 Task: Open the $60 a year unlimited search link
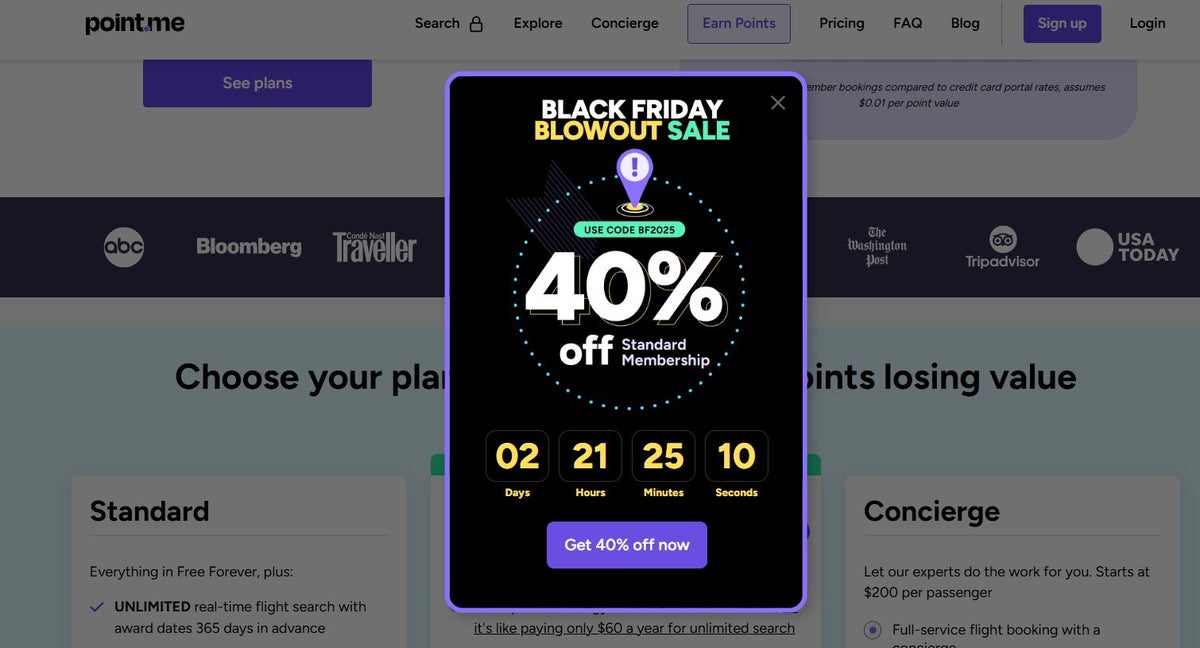[634, 627]
